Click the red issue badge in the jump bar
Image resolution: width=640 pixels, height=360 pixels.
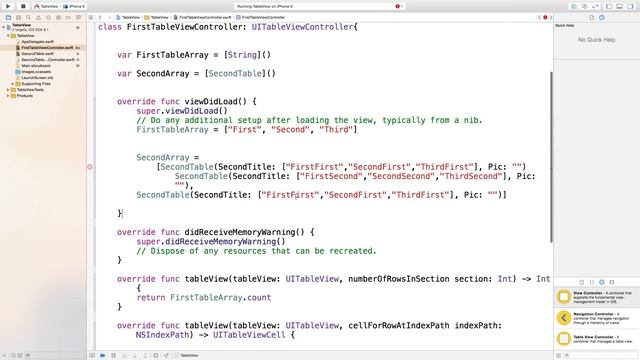click(545, 18)
